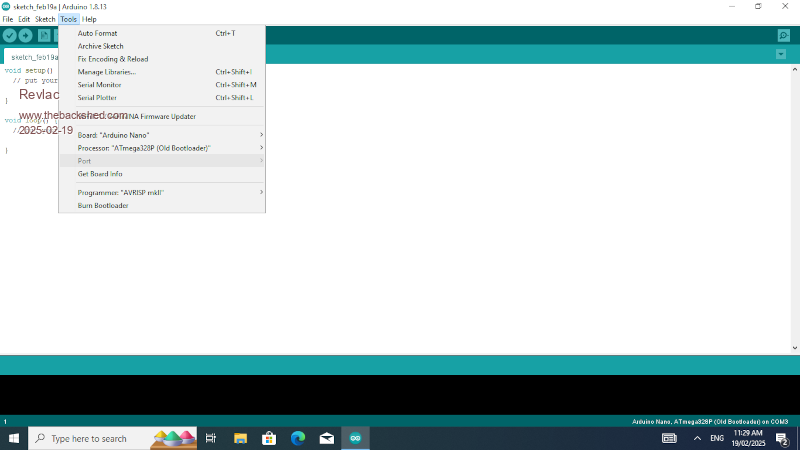Expand the Board "Arduino Nano" submenu
This screenshot has height=450, width=800.
click(160, 135)
